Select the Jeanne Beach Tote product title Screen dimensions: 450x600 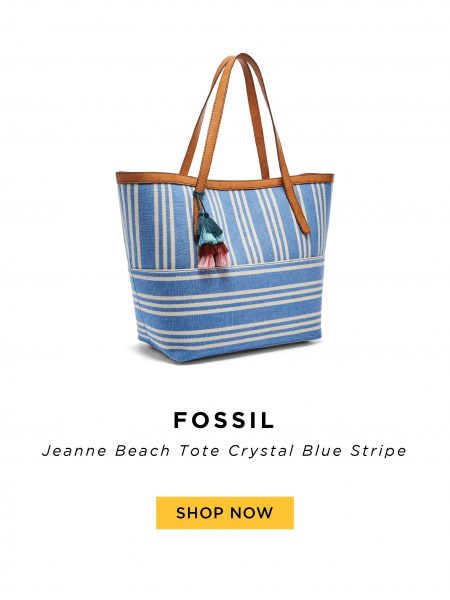(x=224, y=451)
